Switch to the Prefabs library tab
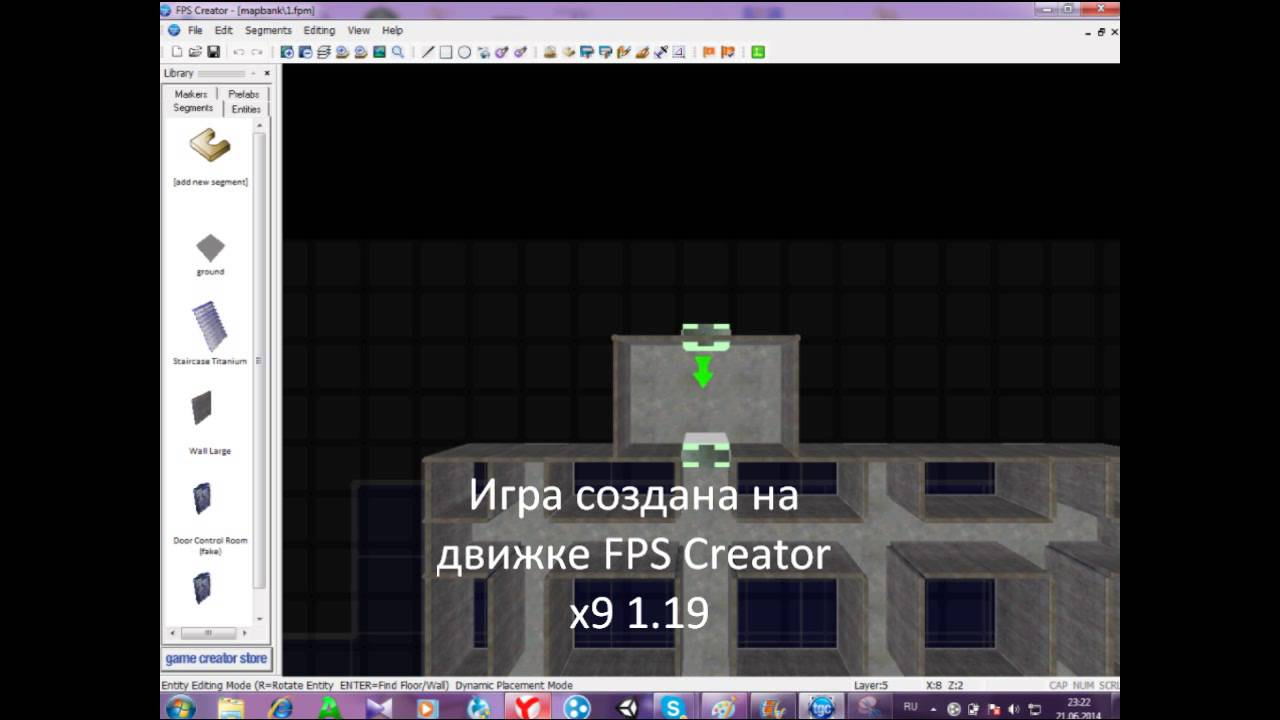The image size is (1280, 720). pos(243,94)
